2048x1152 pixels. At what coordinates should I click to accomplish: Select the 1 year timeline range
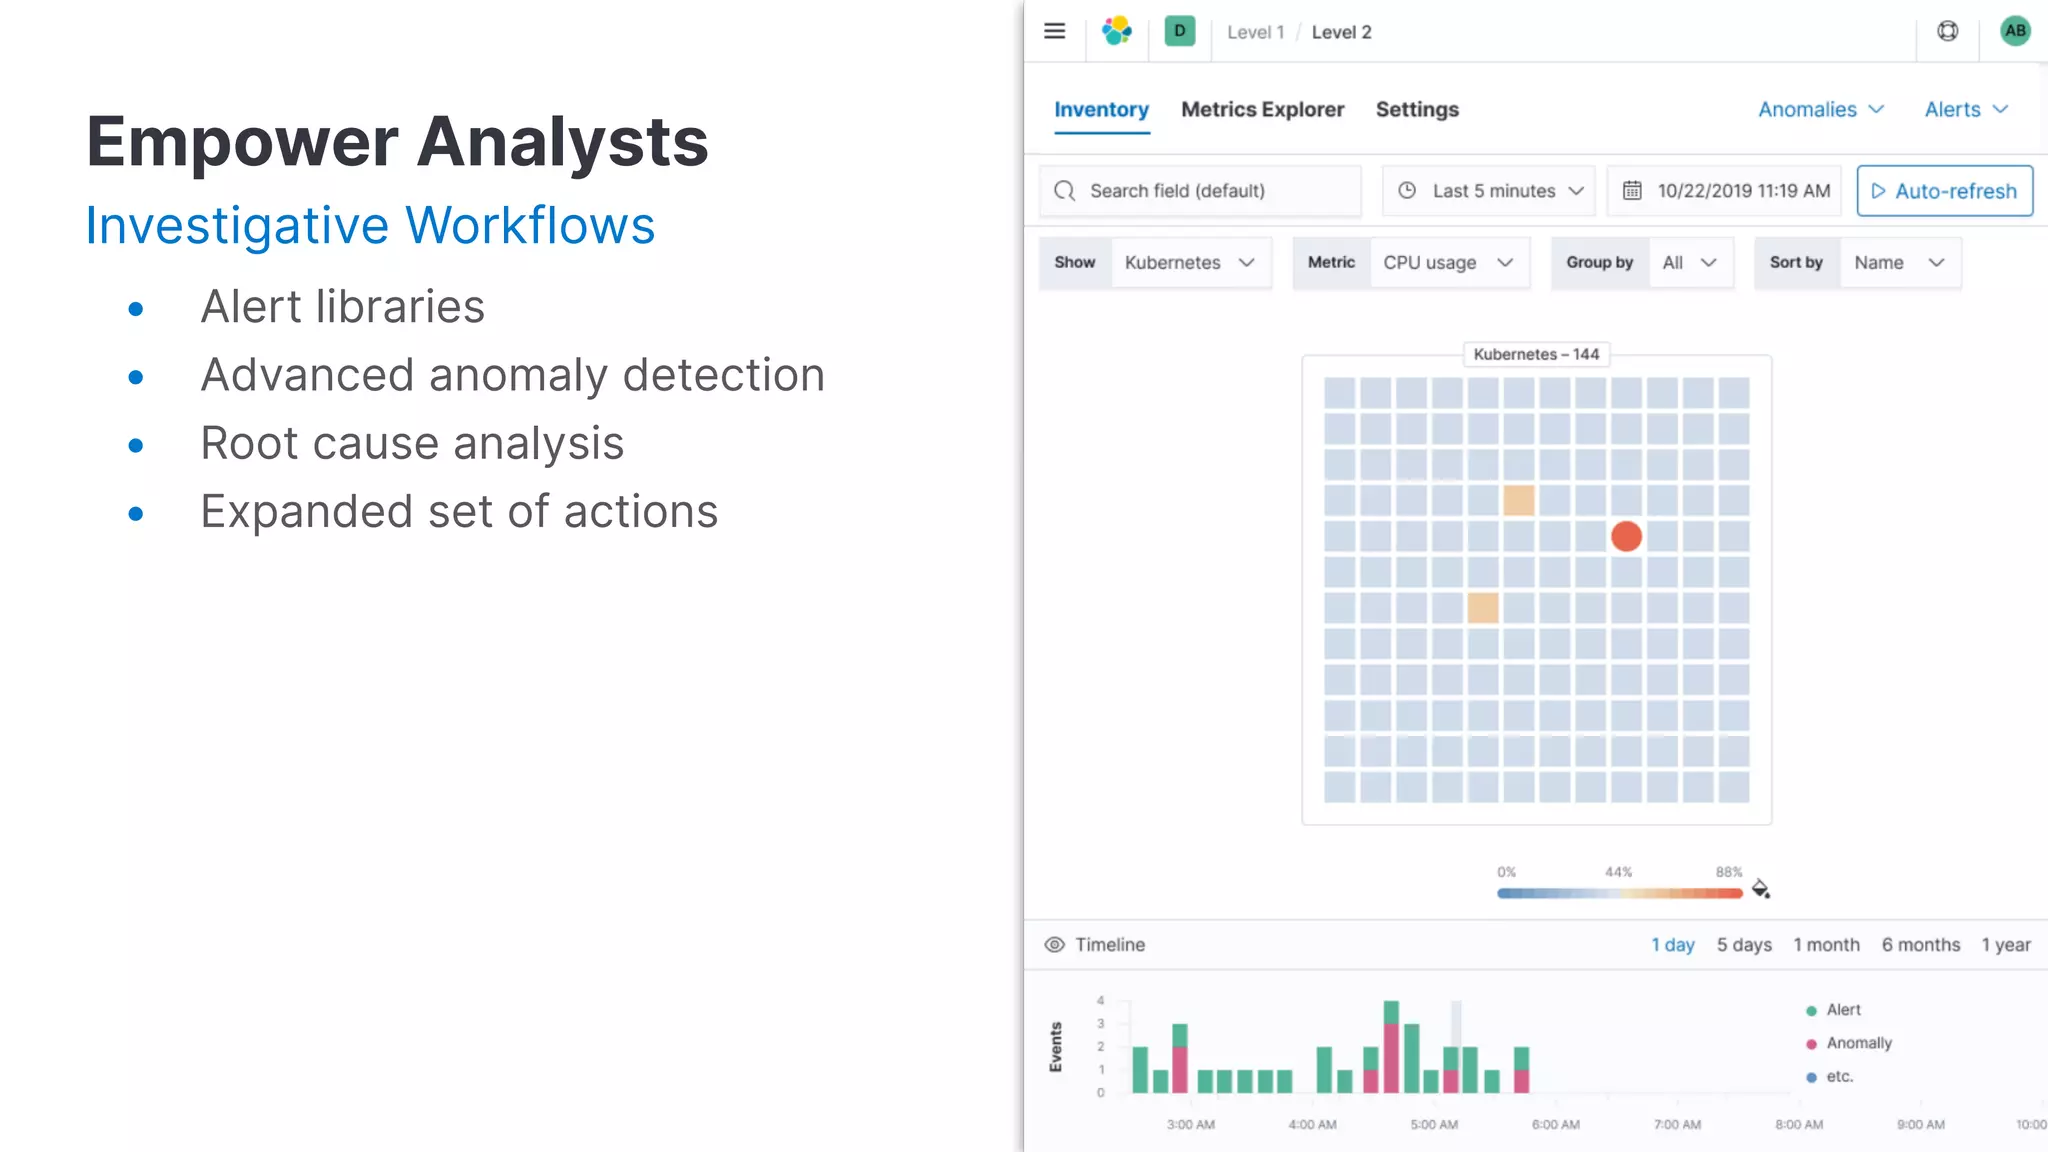click(2006, 945)
